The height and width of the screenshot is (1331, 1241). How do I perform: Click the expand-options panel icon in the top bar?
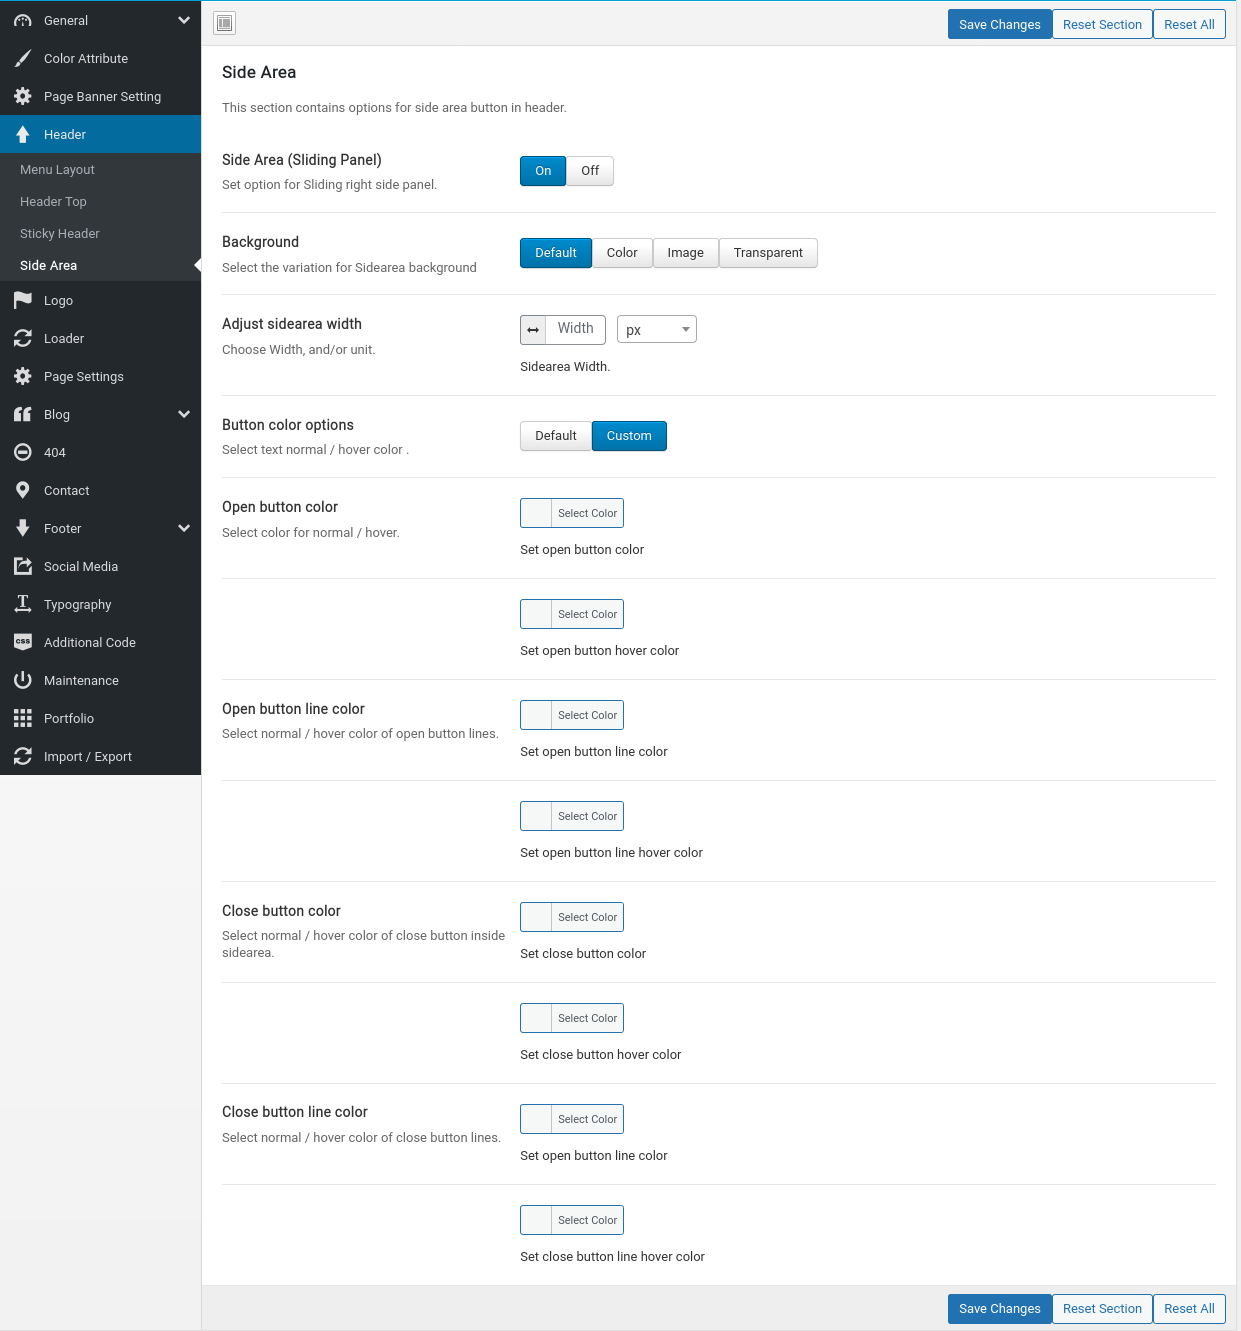click(225, 23)
